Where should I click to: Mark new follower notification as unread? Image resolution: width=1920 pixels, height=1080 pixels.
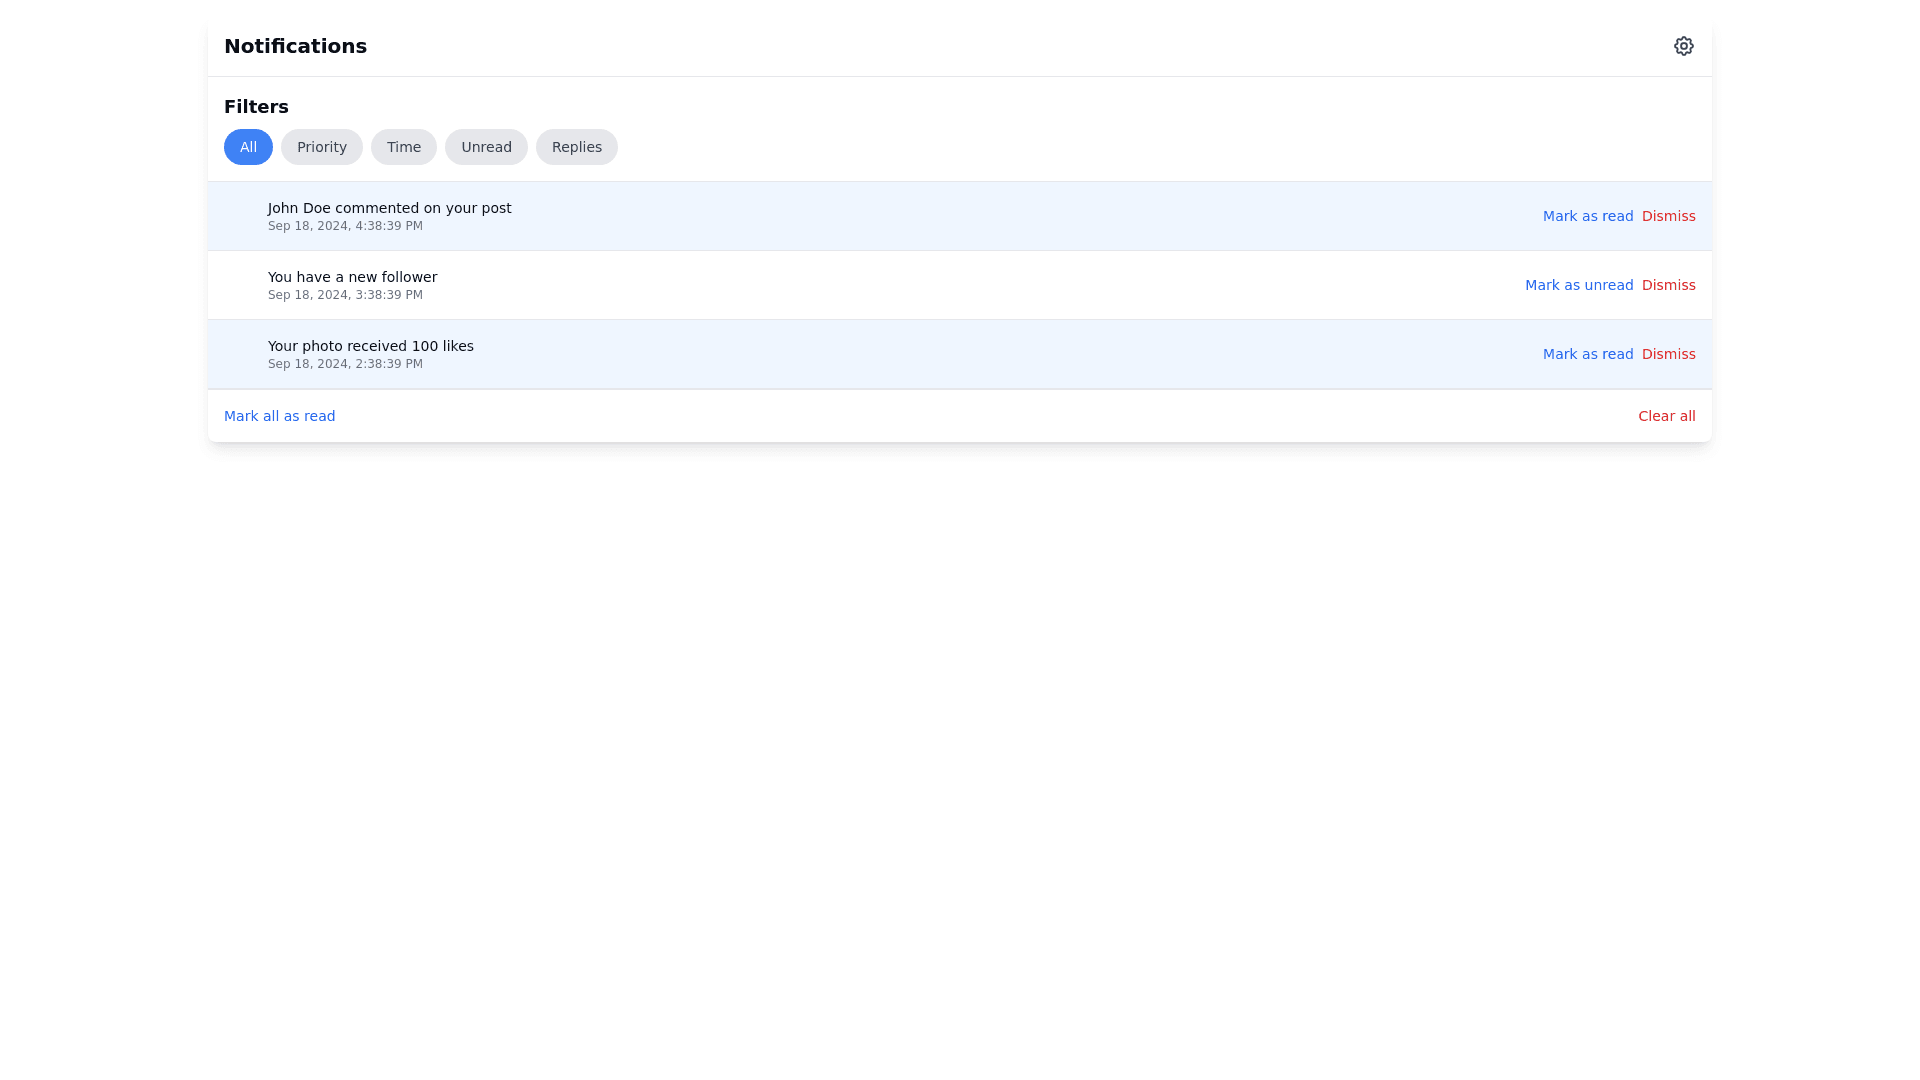click(x=1578, y=285)
